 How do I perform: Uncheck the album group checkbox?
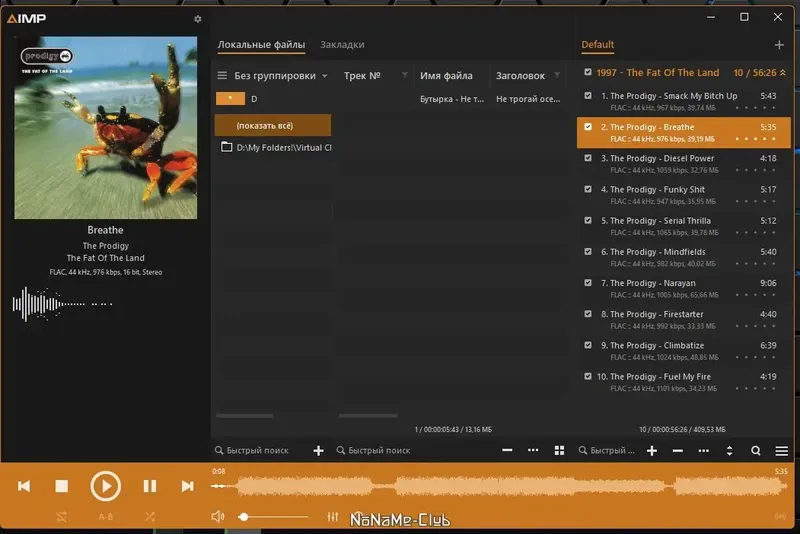588,72
